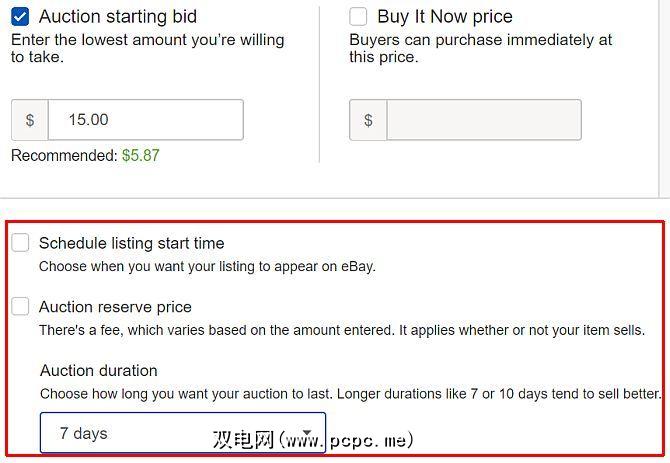Click the "Auction reserve price" label

115,307
